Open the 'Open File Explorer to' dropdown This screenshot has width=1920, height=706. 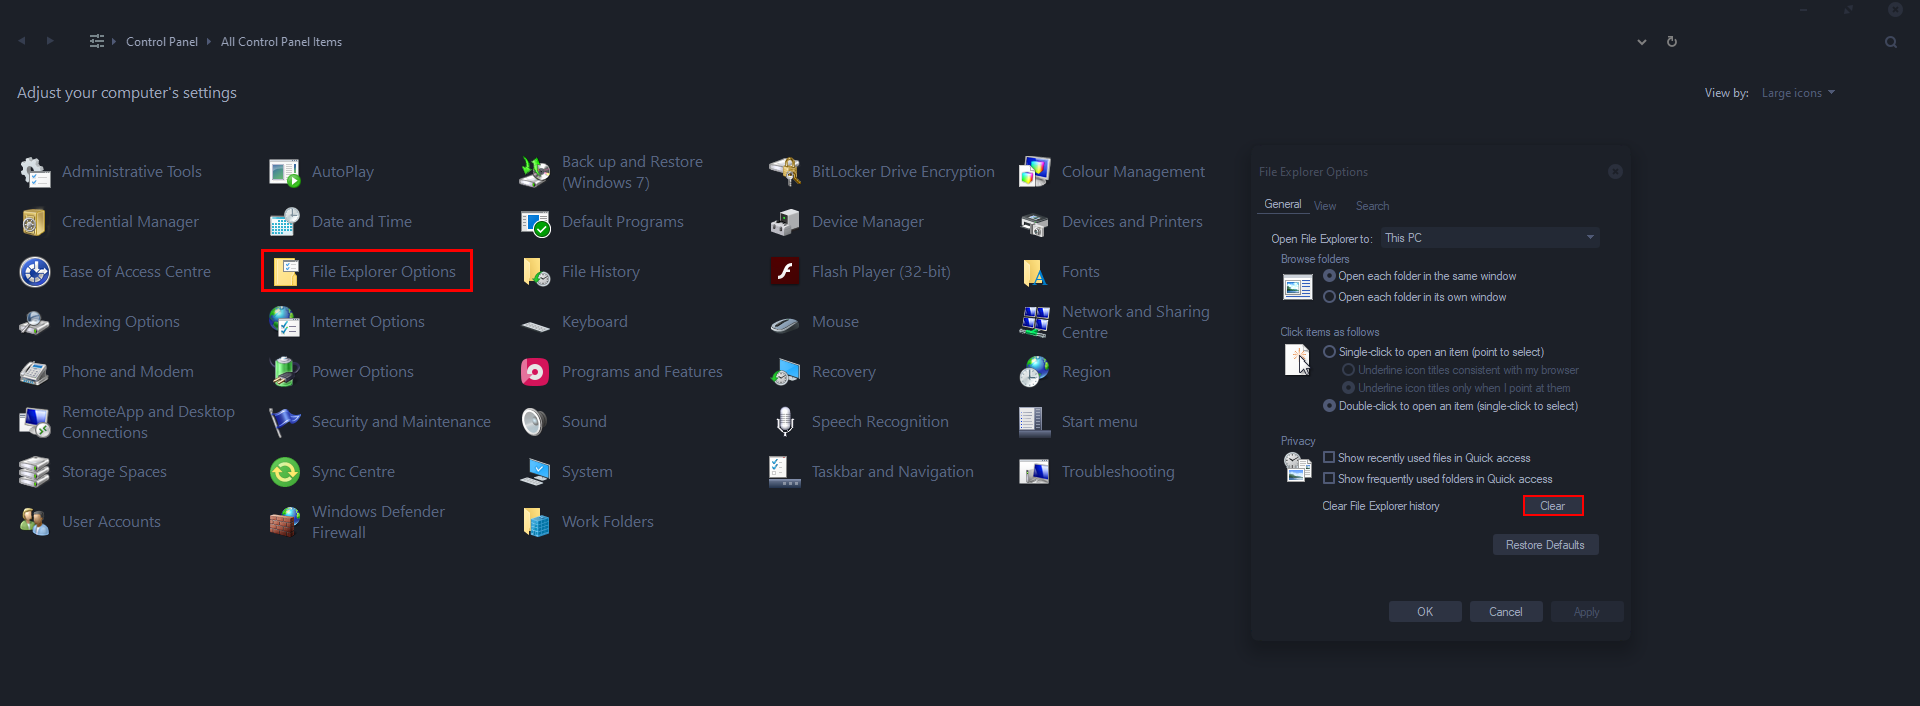tap(1490, 238)
